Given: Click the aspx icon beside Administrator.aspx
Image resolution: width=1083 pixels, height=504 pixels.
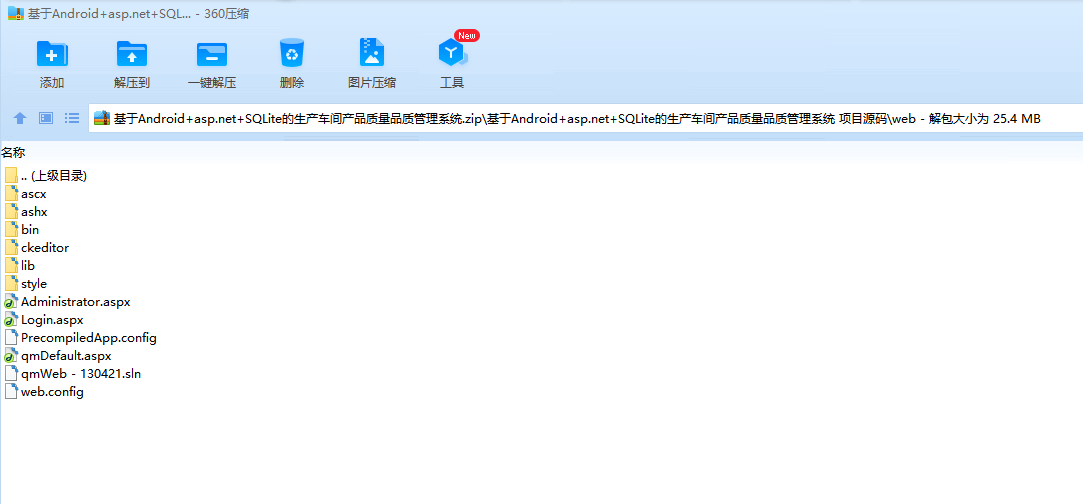Looking at the screenshot, I should pyautogui.click(x=11, y=302).
